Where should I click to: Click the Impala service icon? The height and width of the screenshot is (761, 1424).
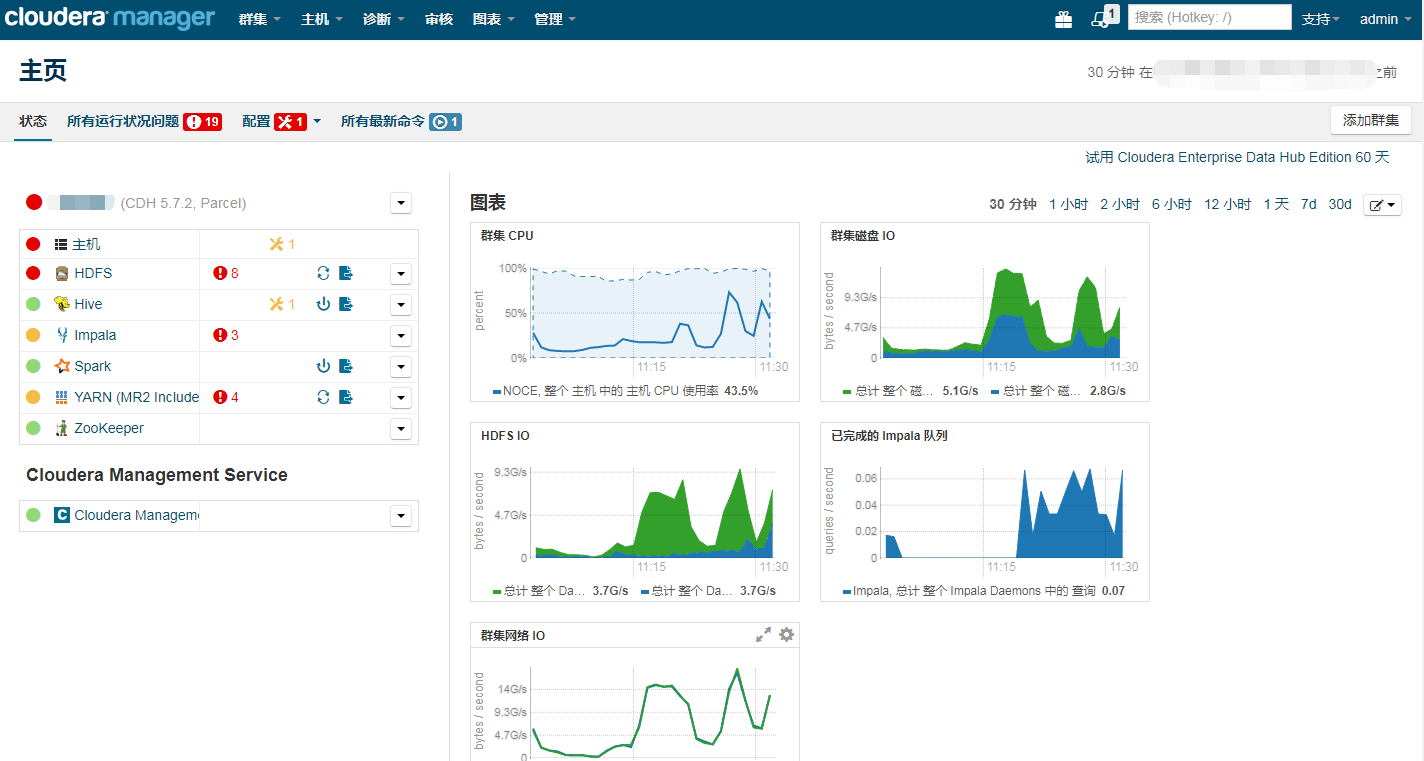click(62, 335)
